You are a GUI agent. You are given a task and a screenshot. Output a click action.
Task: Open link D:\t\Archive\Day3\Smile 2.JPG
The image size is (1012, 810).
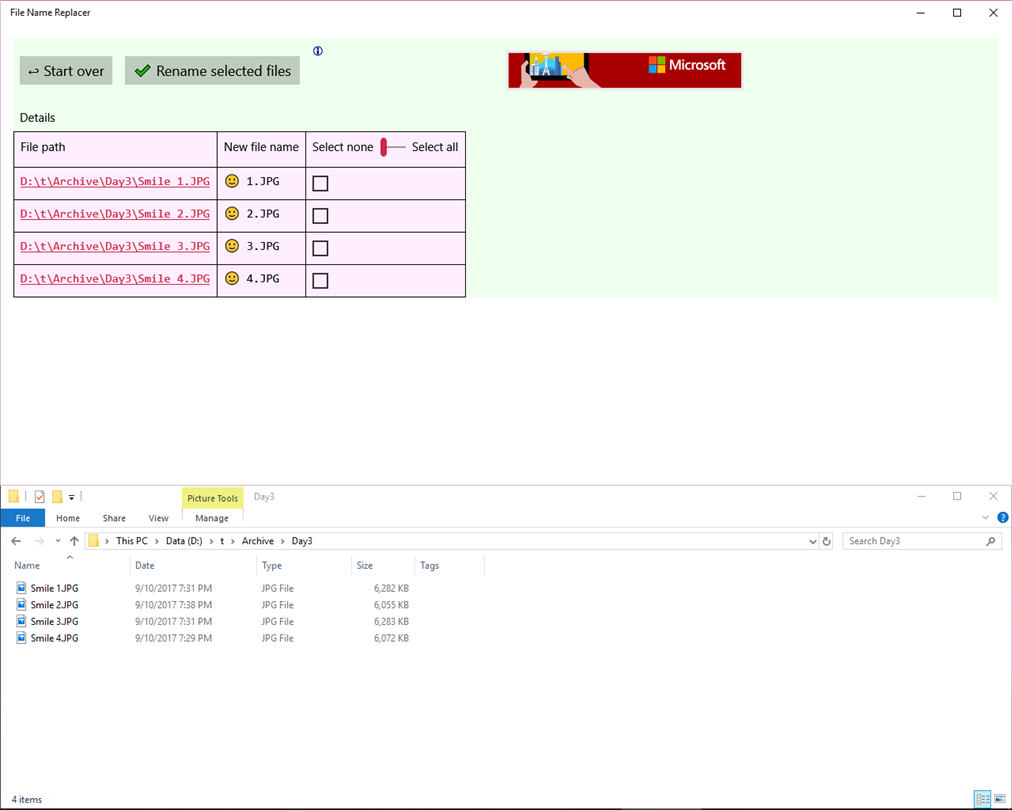coord(115,214)
